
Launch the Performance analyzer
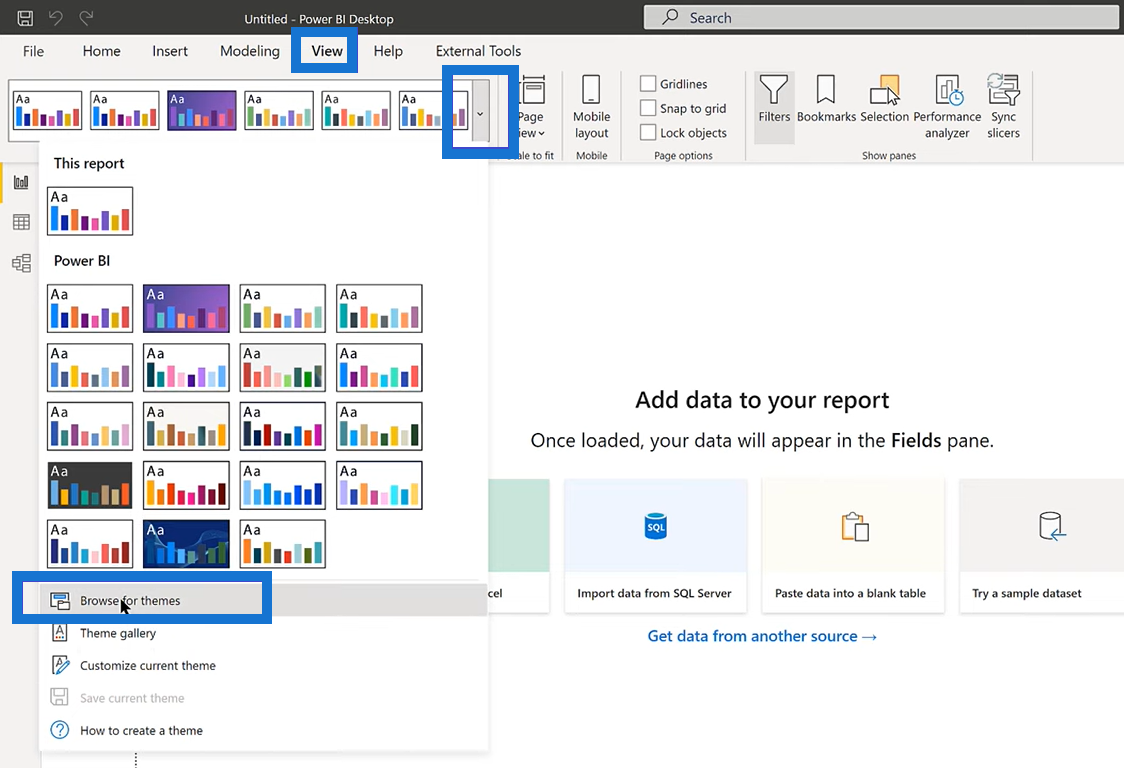pyautogui.click(x=947, y=107)
